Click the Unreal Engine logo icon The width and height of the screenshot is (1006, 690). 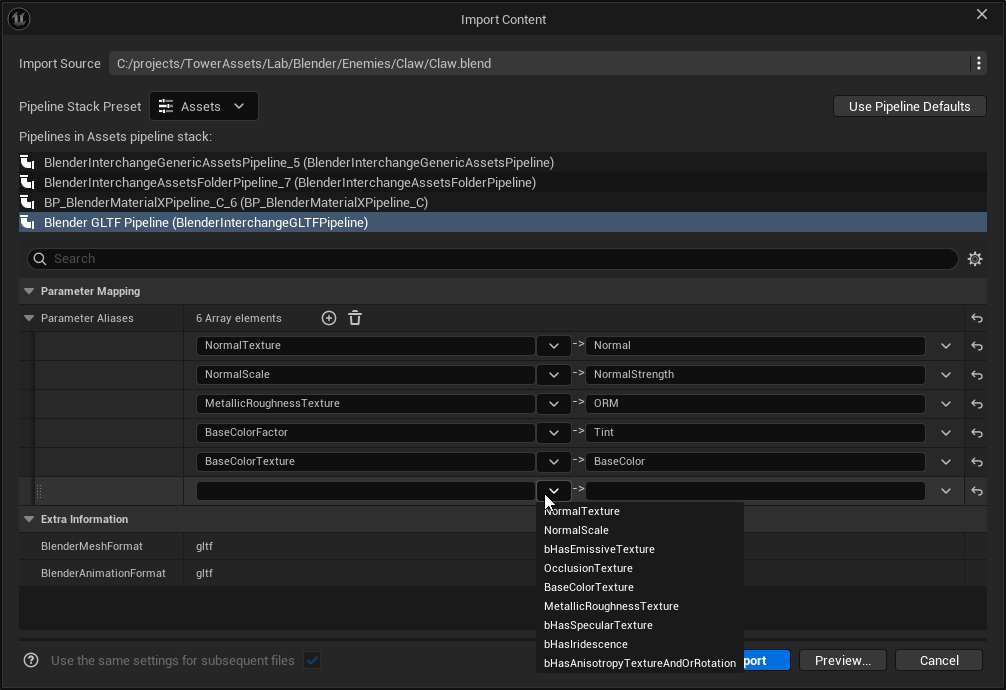coord(19,18)
